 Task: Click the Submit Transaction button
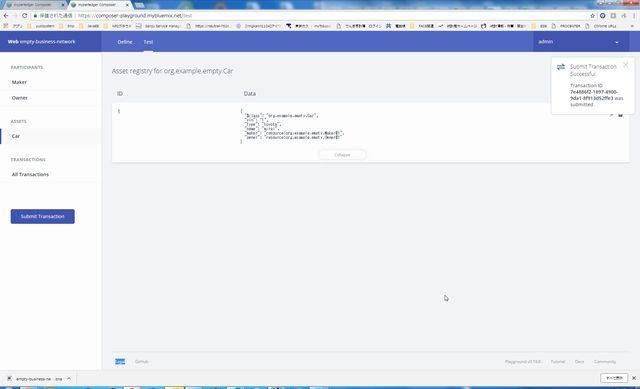(x=42, y=216)
